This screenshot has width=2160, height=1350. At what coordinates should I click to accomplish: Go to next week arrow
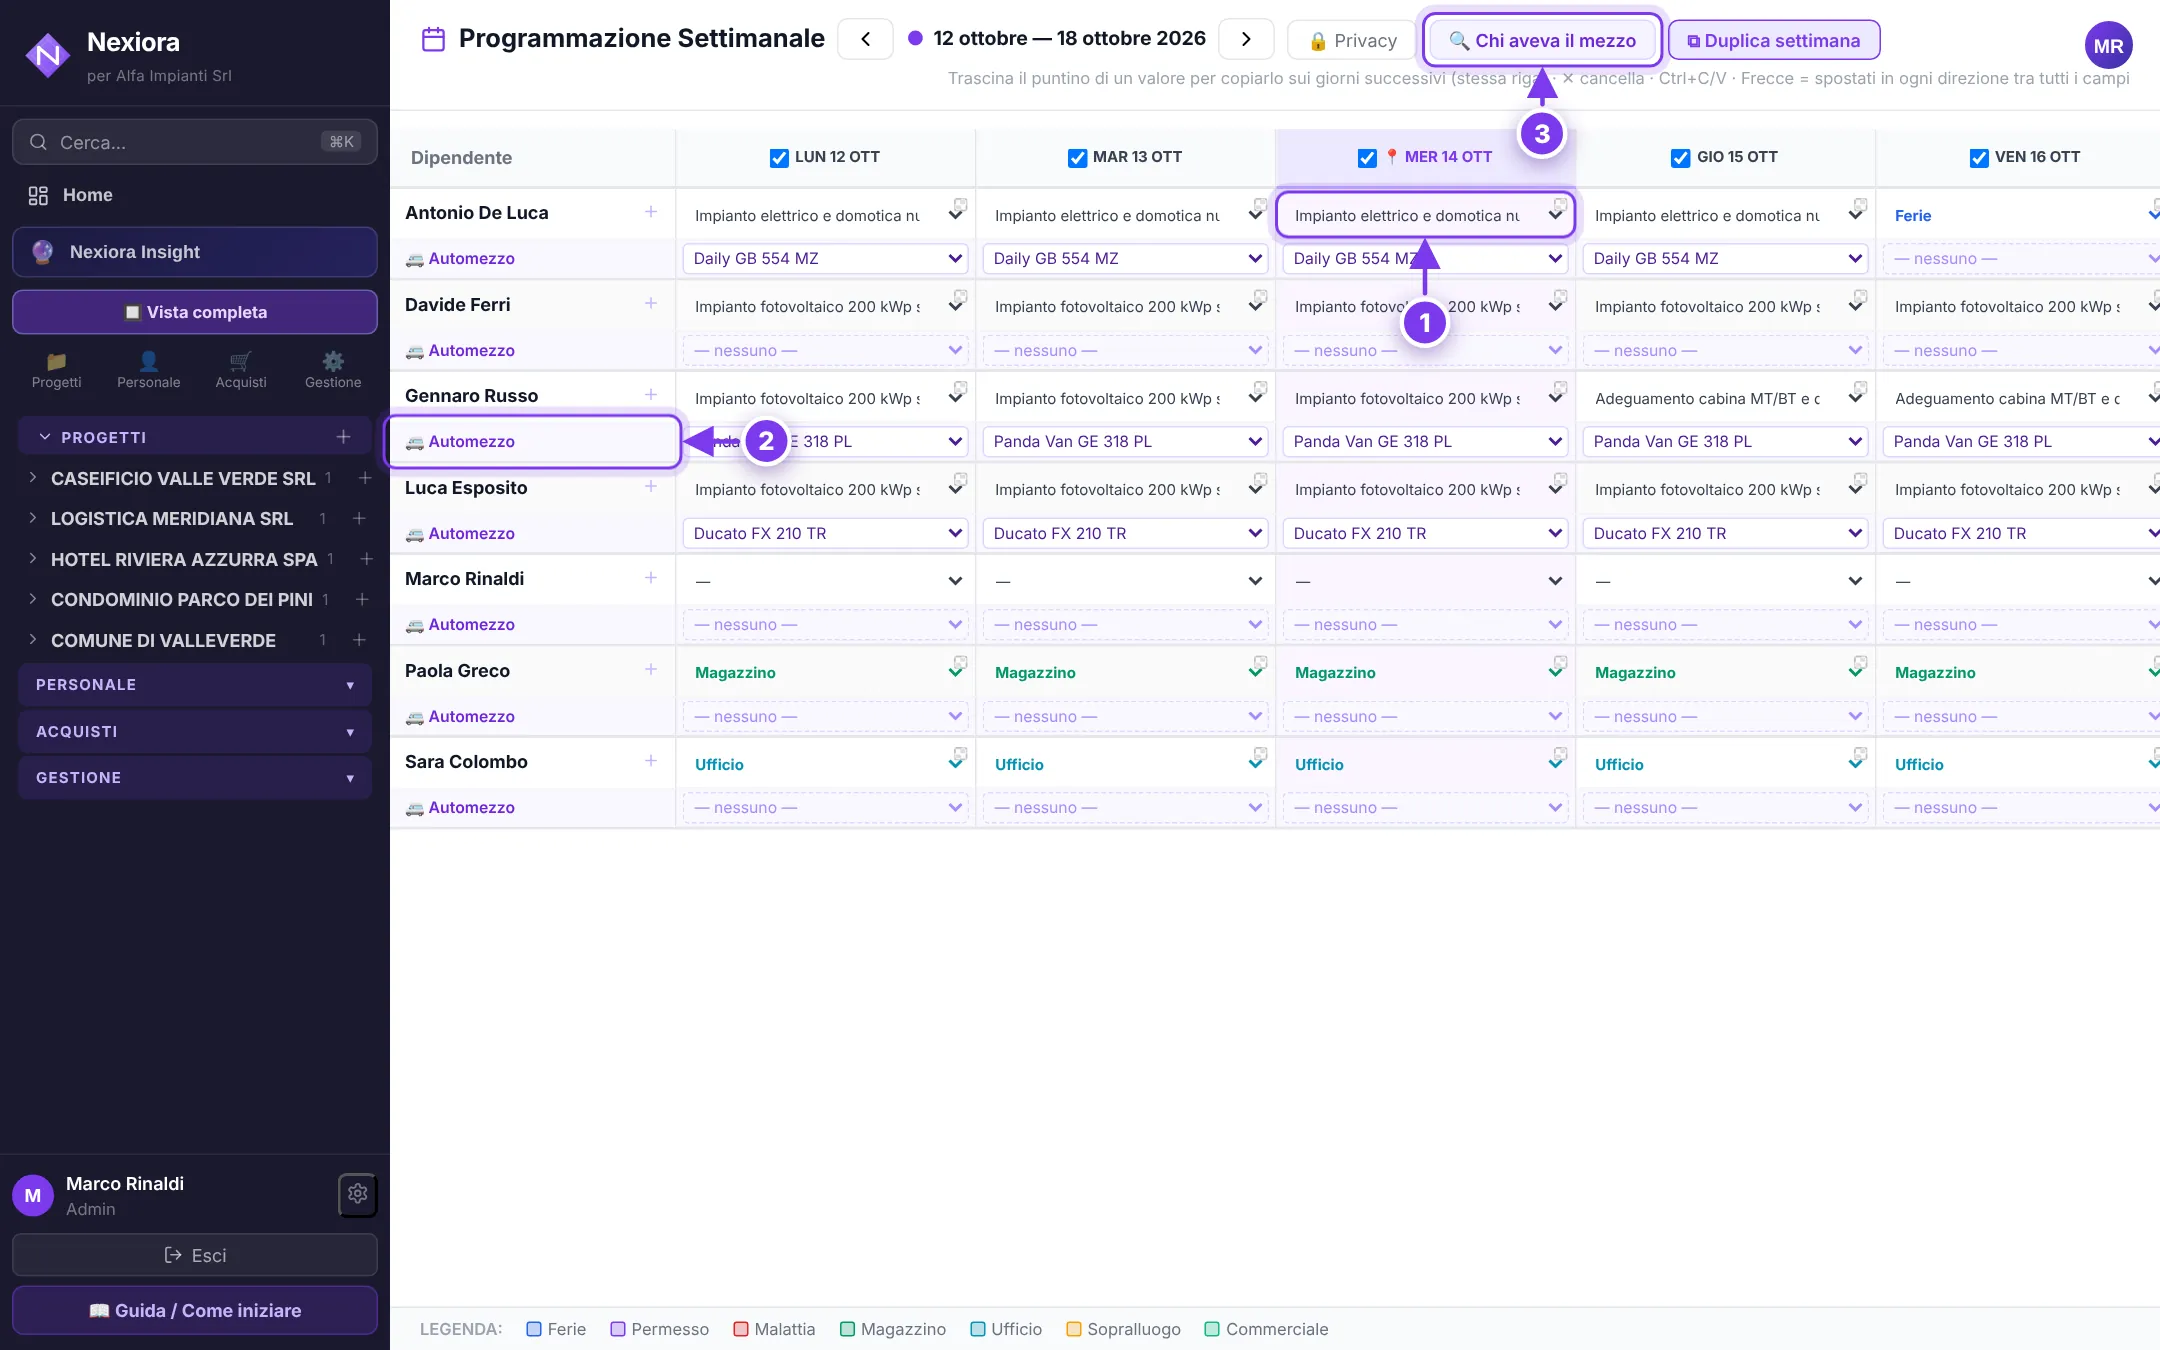[x=1246, y=39]
